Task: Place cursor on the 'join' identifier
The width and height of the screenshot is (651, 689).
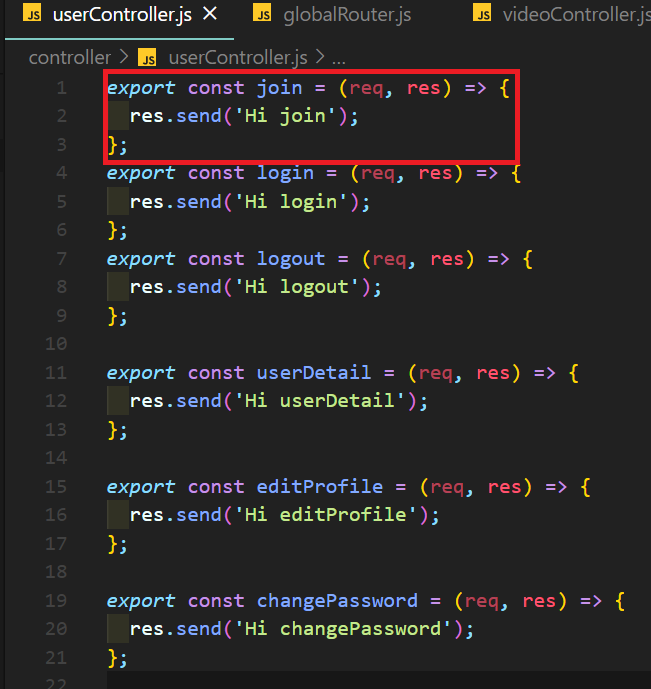Action: point(279,88)
